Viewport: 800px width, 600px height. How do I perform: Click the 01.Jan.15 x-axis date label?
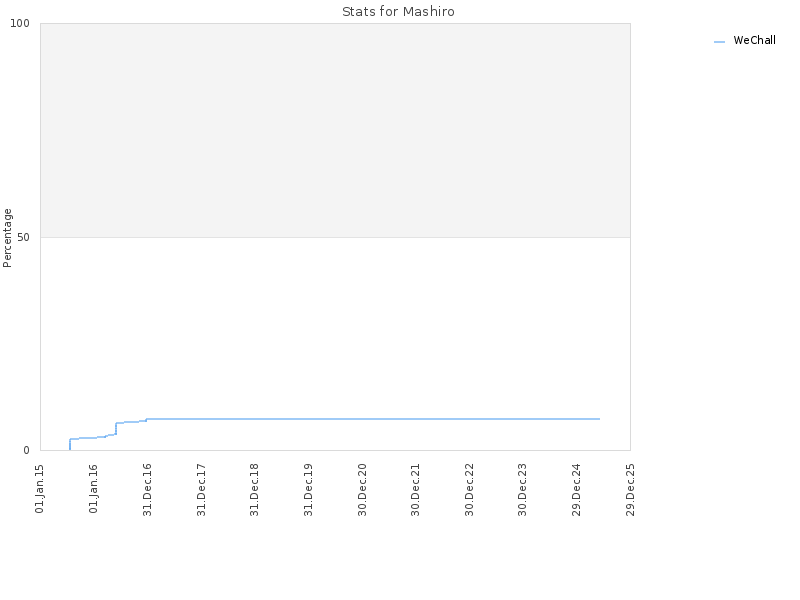40,488
